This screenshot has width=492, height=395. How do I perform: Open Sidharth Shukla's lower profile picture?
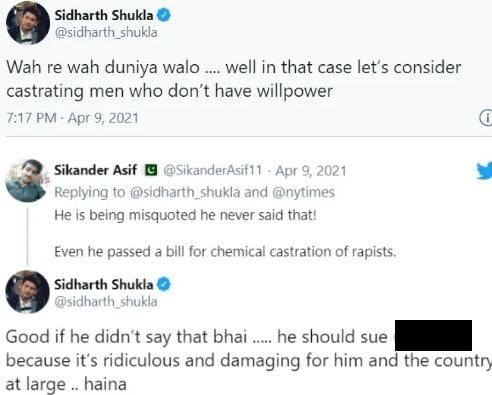(x=27, y=292)
